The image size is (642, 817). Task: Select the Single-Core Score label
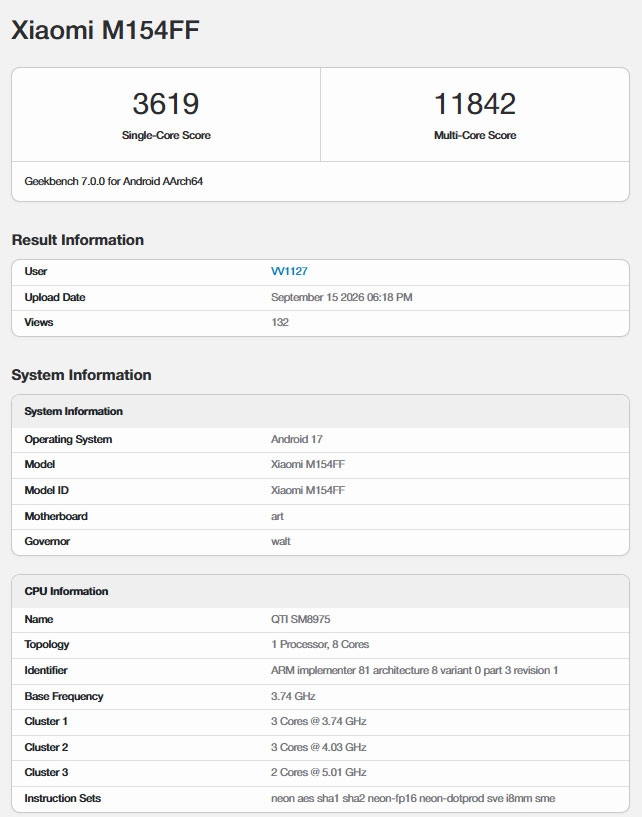pos(166,135)
